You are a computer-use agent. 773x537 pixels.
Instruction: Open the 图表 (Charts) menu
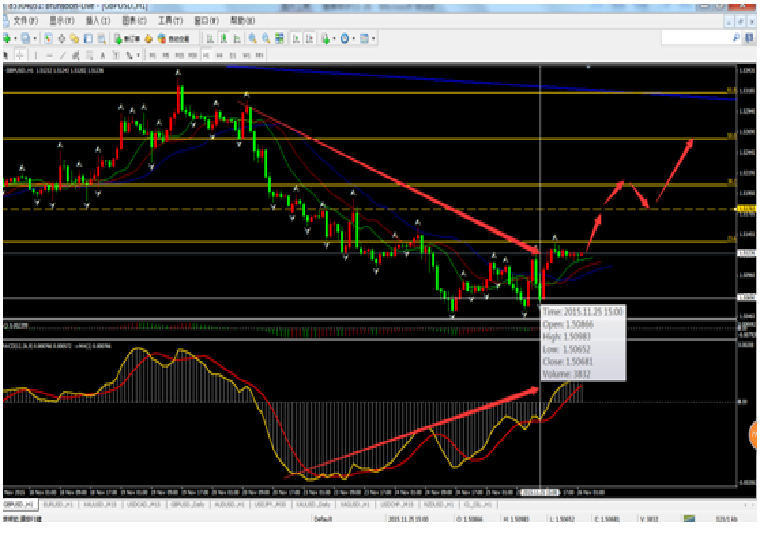(135, 21)
